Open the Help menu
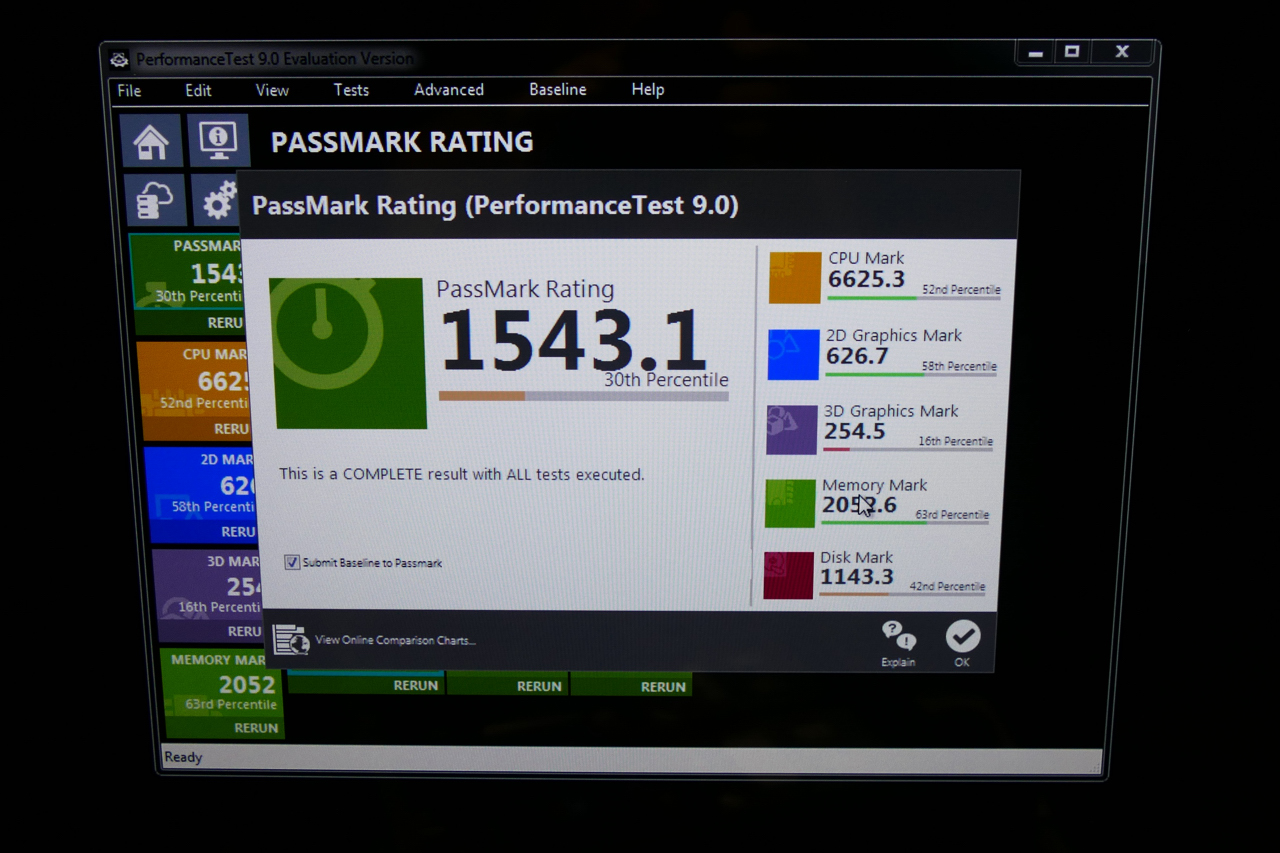 pos(648,90)
